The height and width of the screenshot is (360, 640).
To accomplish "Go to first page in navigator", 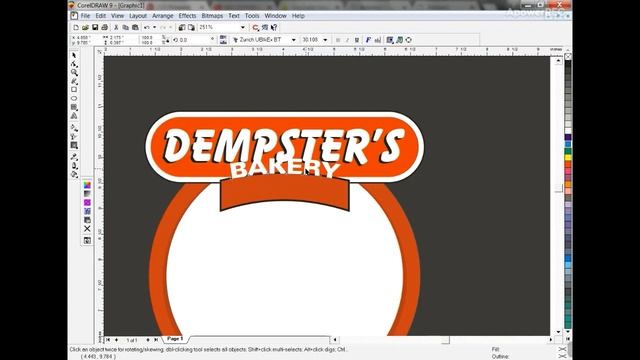I will 108,340.
